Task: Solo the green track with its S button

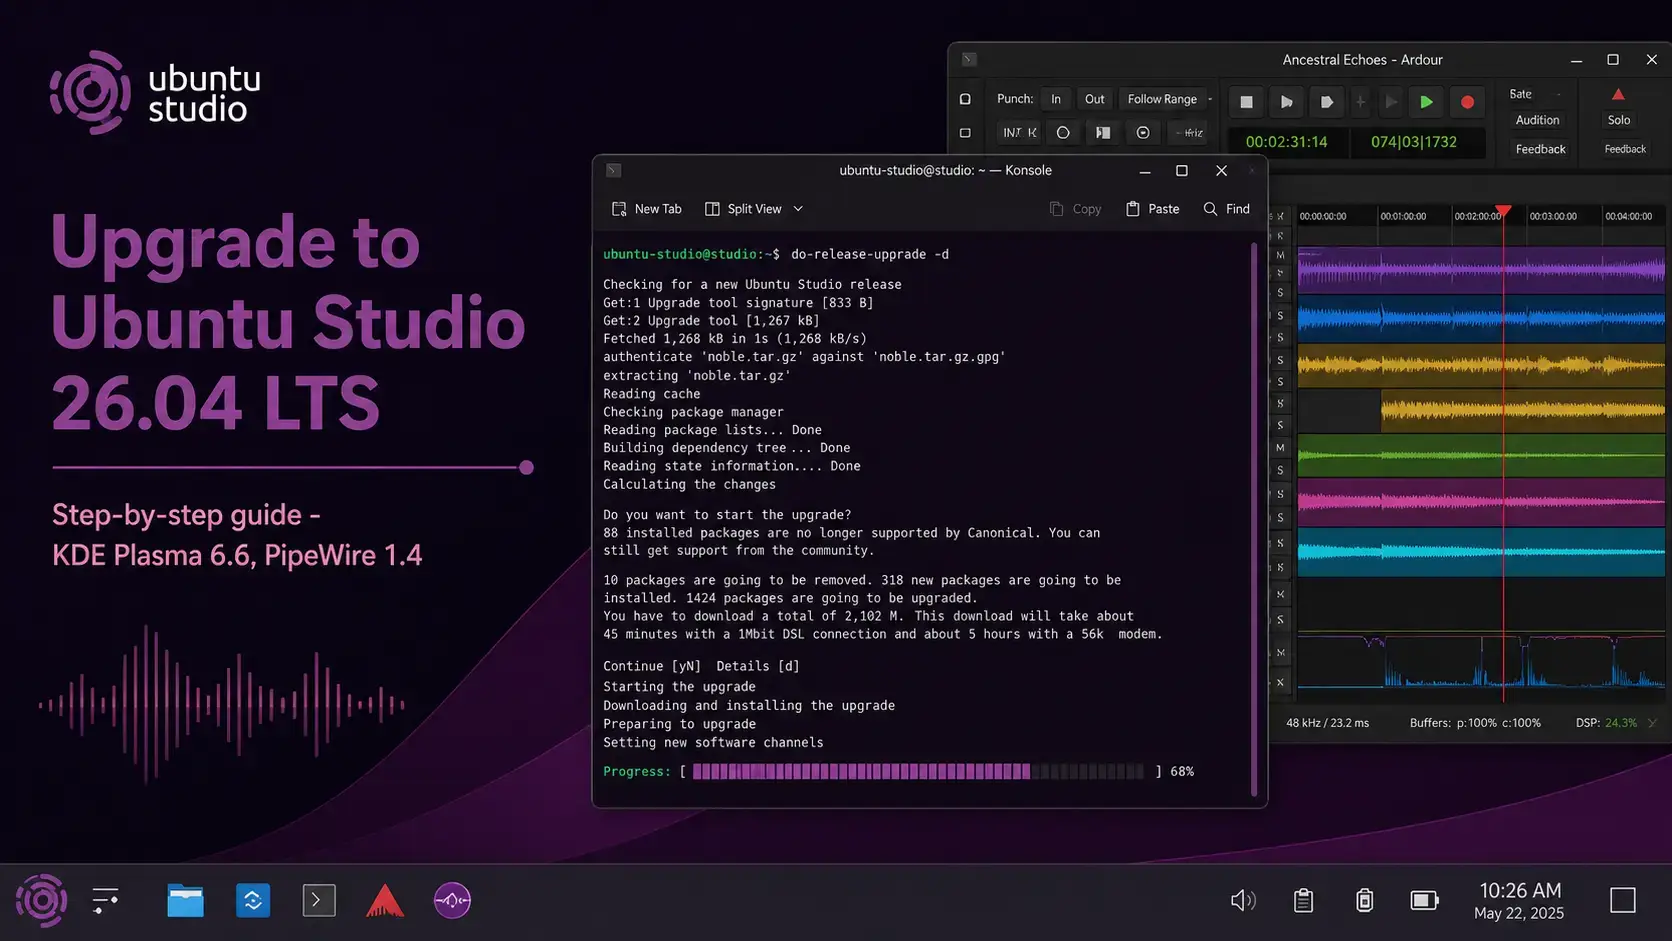Action: tap(1280, 470)
